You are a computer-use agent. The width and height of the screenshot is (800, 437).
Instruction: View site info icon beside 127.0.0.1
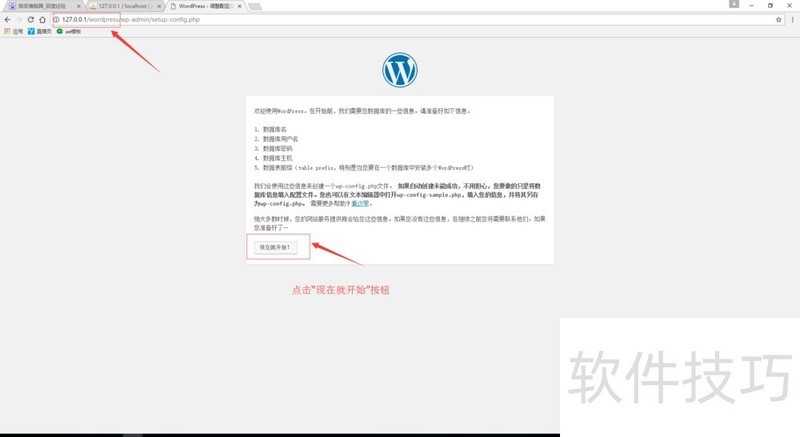tap(57, 19)
